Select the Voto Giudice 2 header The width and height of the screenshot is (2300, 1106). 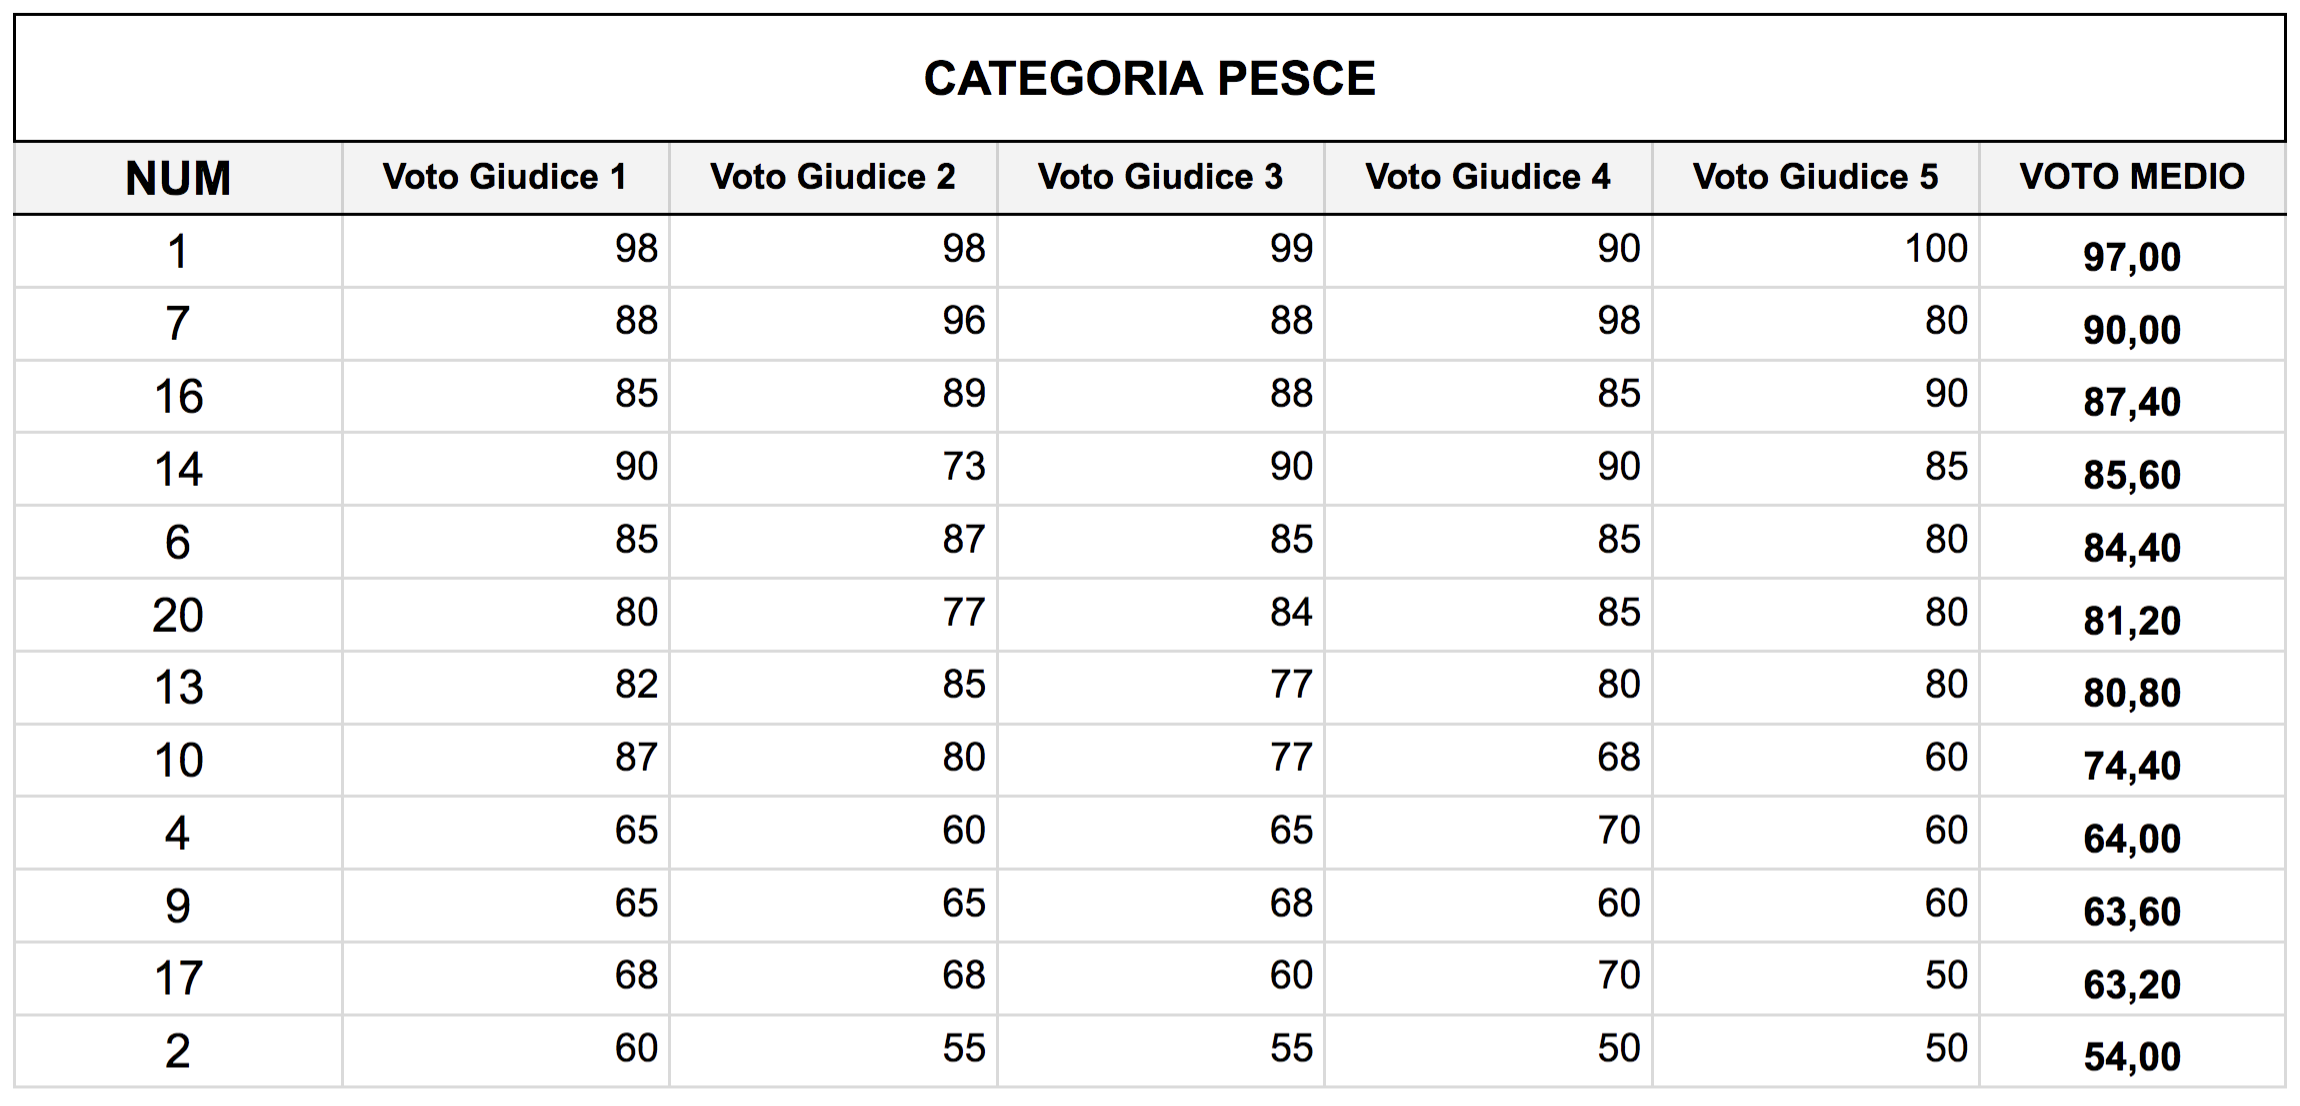coord(833,178)
